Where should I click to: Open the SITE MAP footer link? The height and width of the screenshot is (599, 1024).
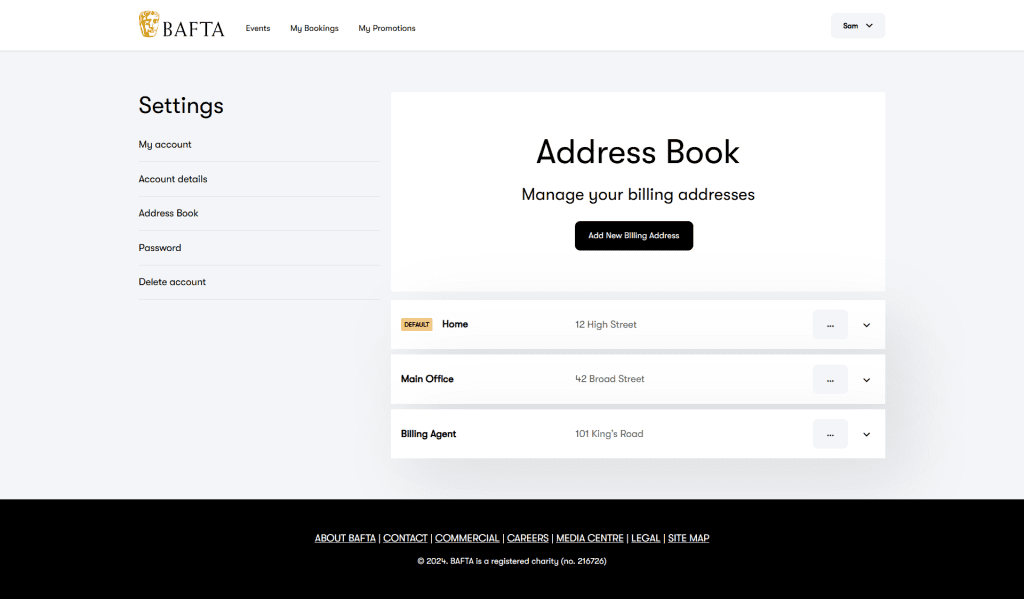pos(688,538)
